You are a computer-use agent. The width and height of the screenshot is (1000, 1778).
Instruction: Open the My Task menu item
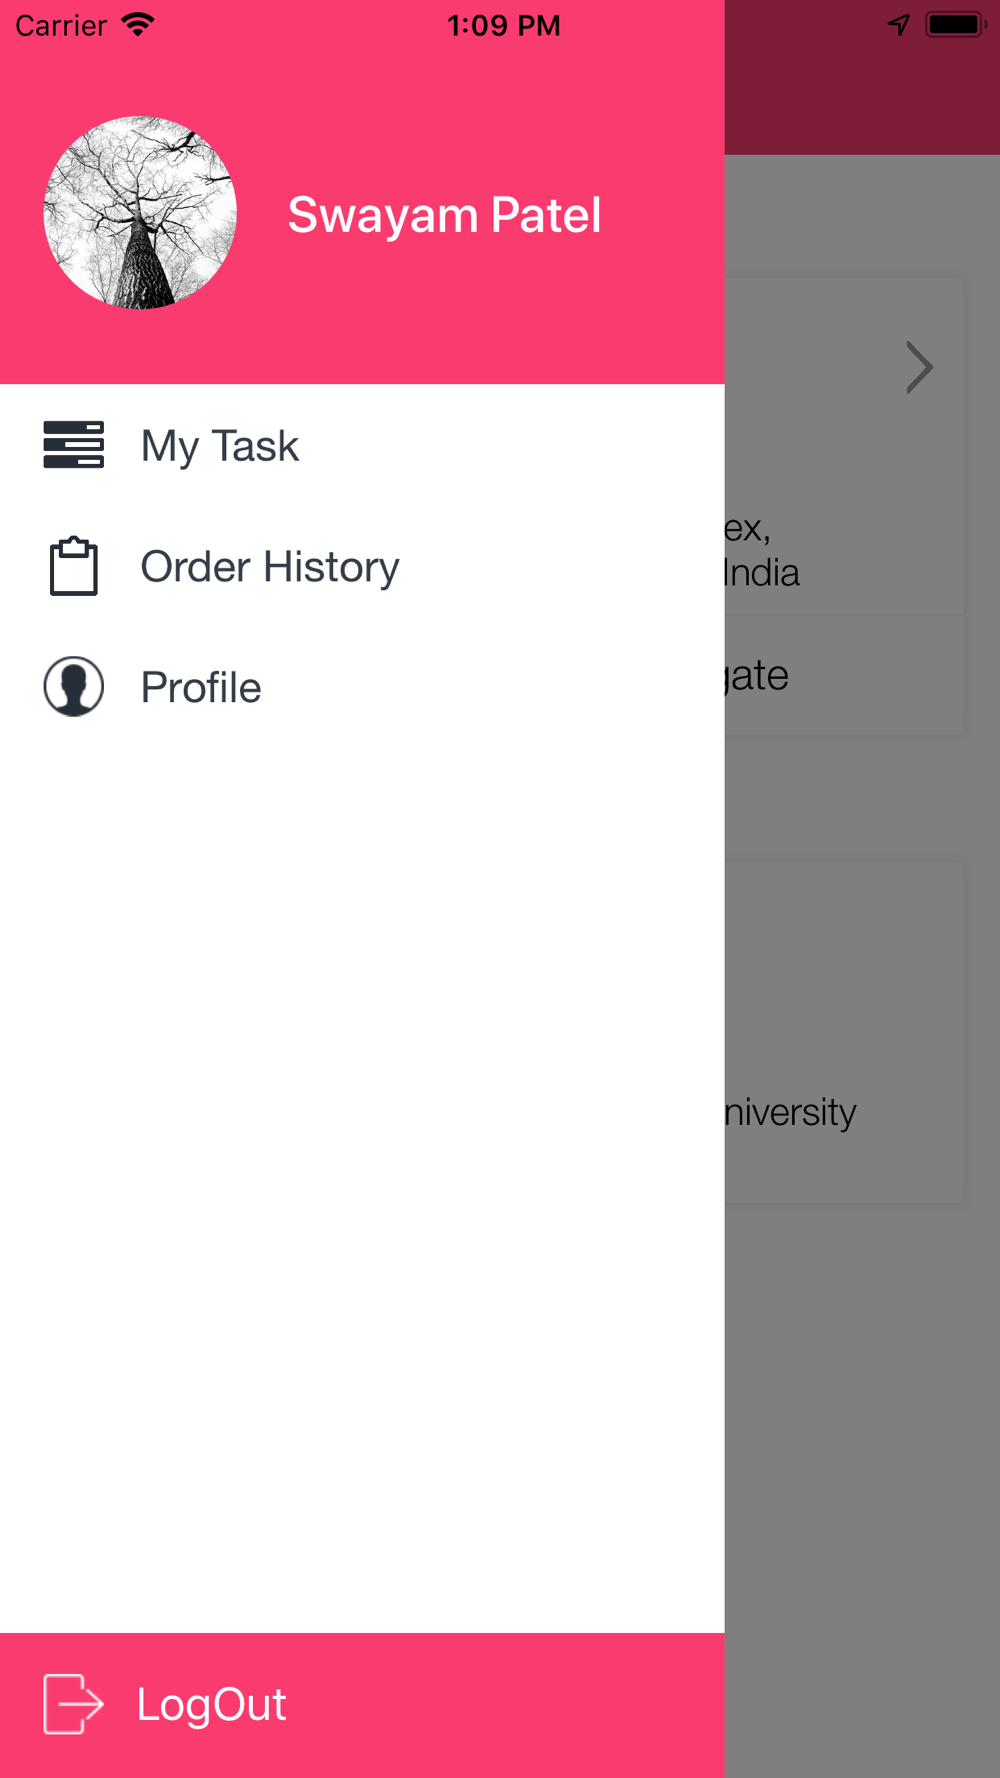pos(362,445)
